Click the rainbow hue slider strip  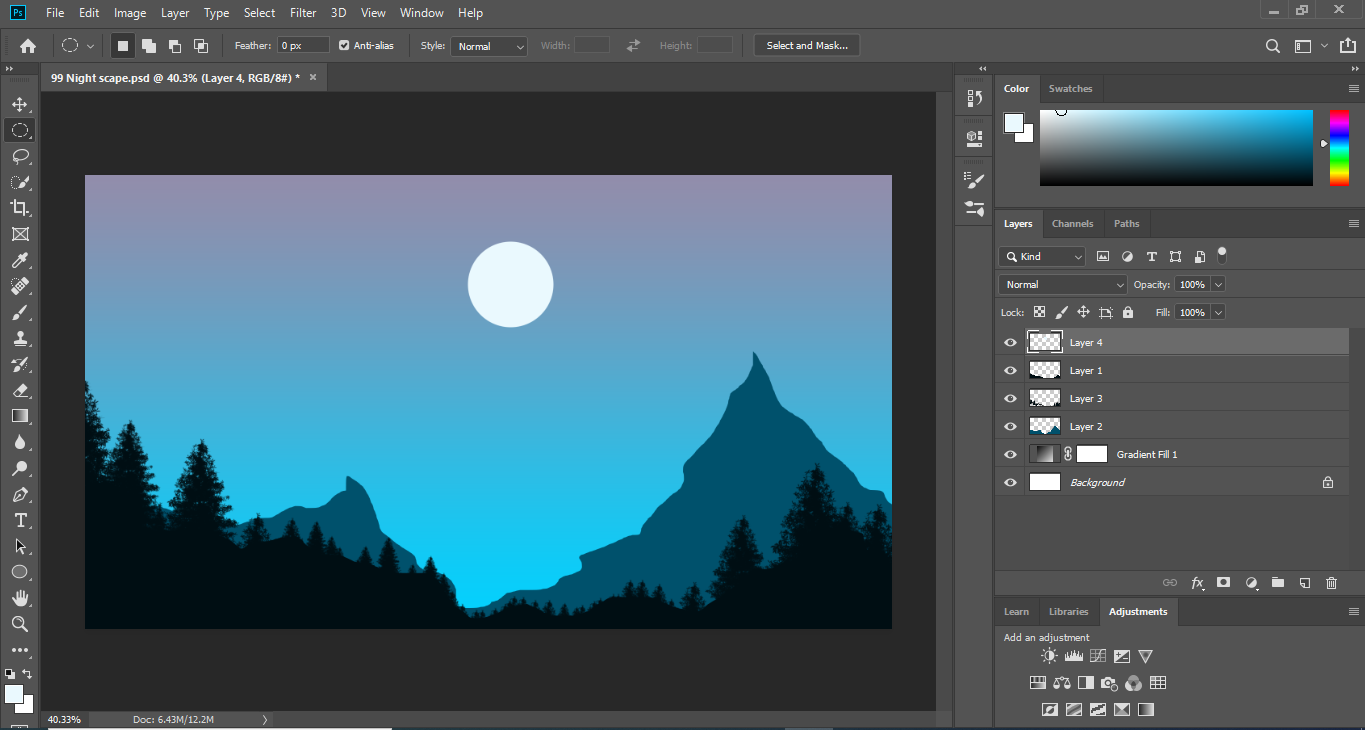(x=1339, y=148)
